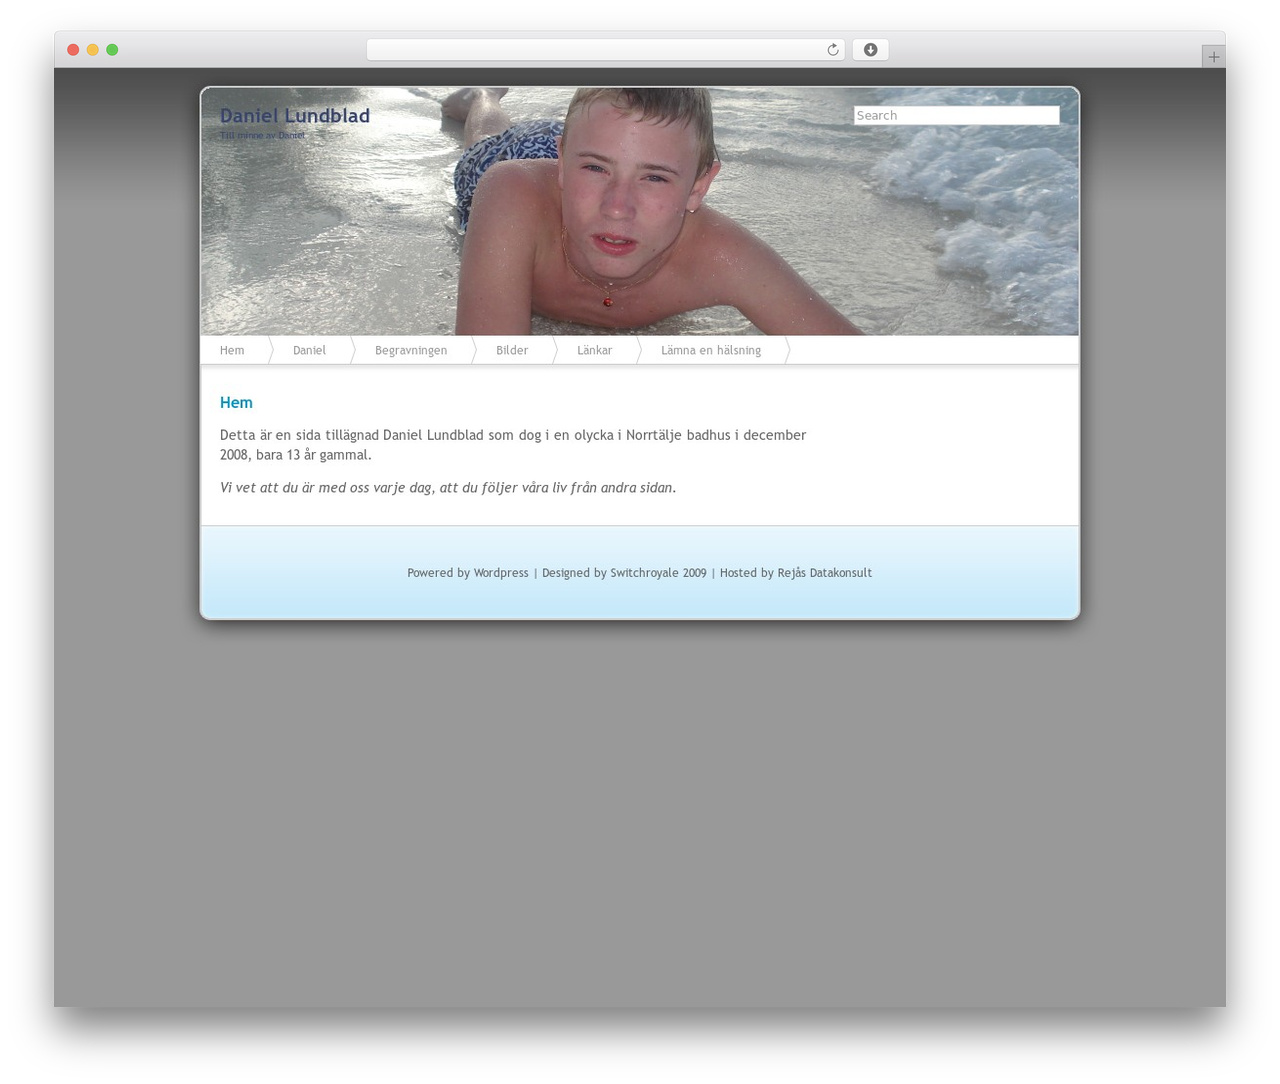The height and width of the screenshot is (1084, 1280).
Task: Open the Rejås Datakonsult footer link
Action: 825,573
